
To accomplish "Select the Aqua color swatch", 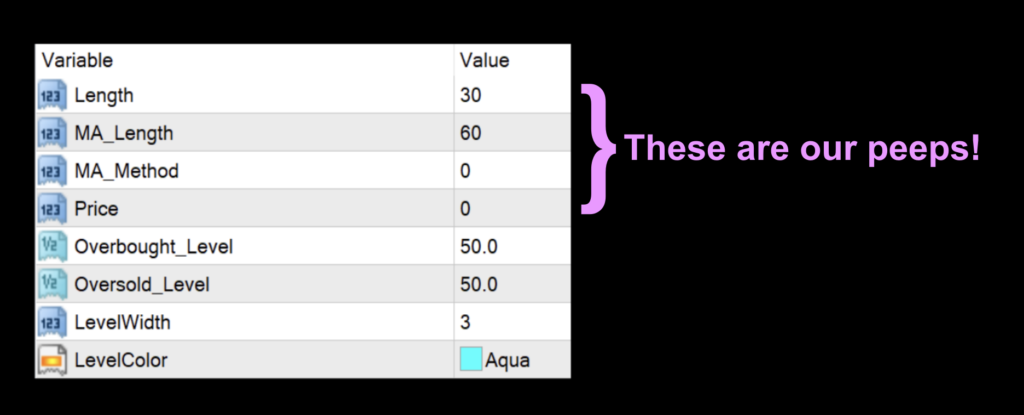I will click(x=471, y=360).
